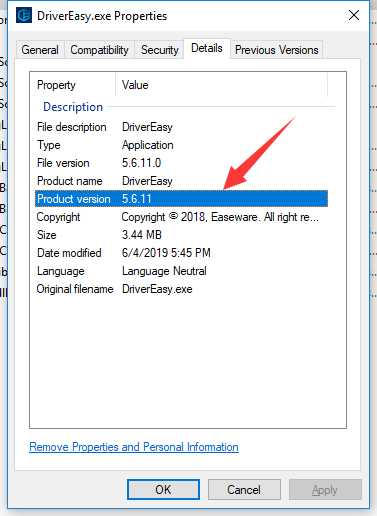Click the Copyright 2018 Easeware value
The width and height of the screenshot is (377, 516).
click(x=220, y=217)
